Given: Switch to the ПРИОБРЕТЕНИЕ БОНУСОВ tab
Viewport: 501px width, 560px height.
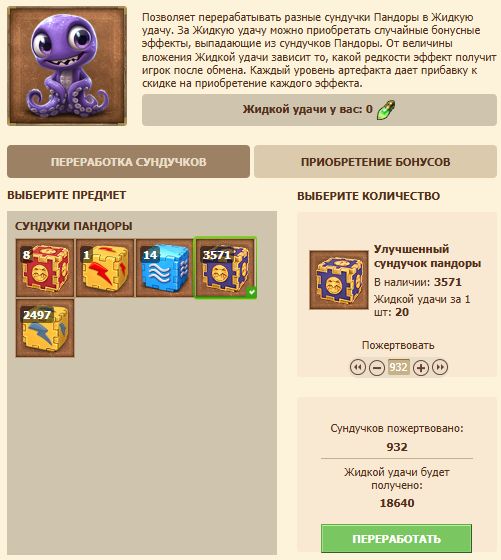Looking at the screenshot, I should (375, 162).
